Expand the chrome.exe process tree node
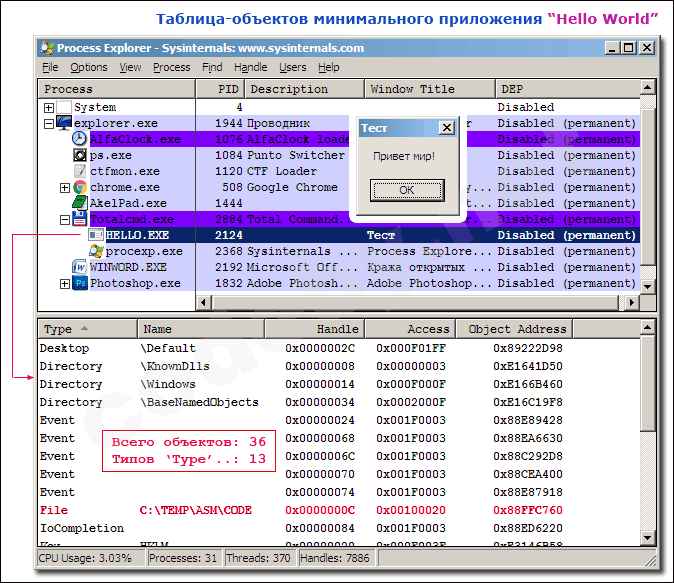The width and height of the screenshot is (674, 583). (65, 188)
